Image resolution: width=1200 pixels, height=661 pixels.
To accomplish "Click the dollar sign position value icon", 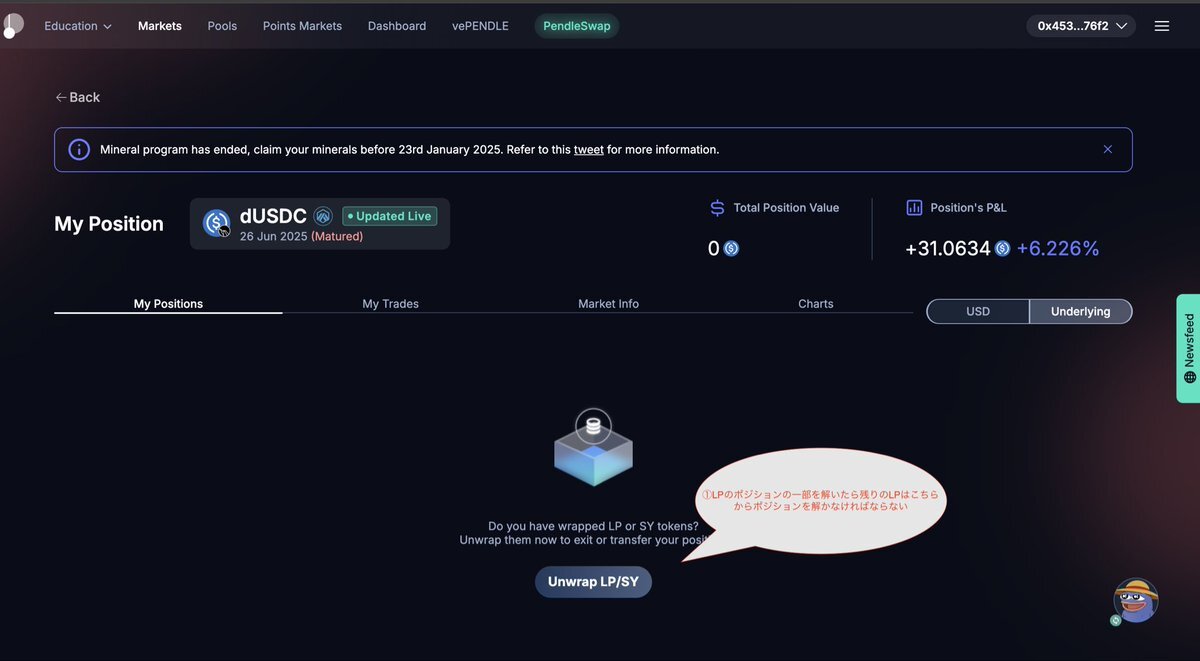I will 717,208.
